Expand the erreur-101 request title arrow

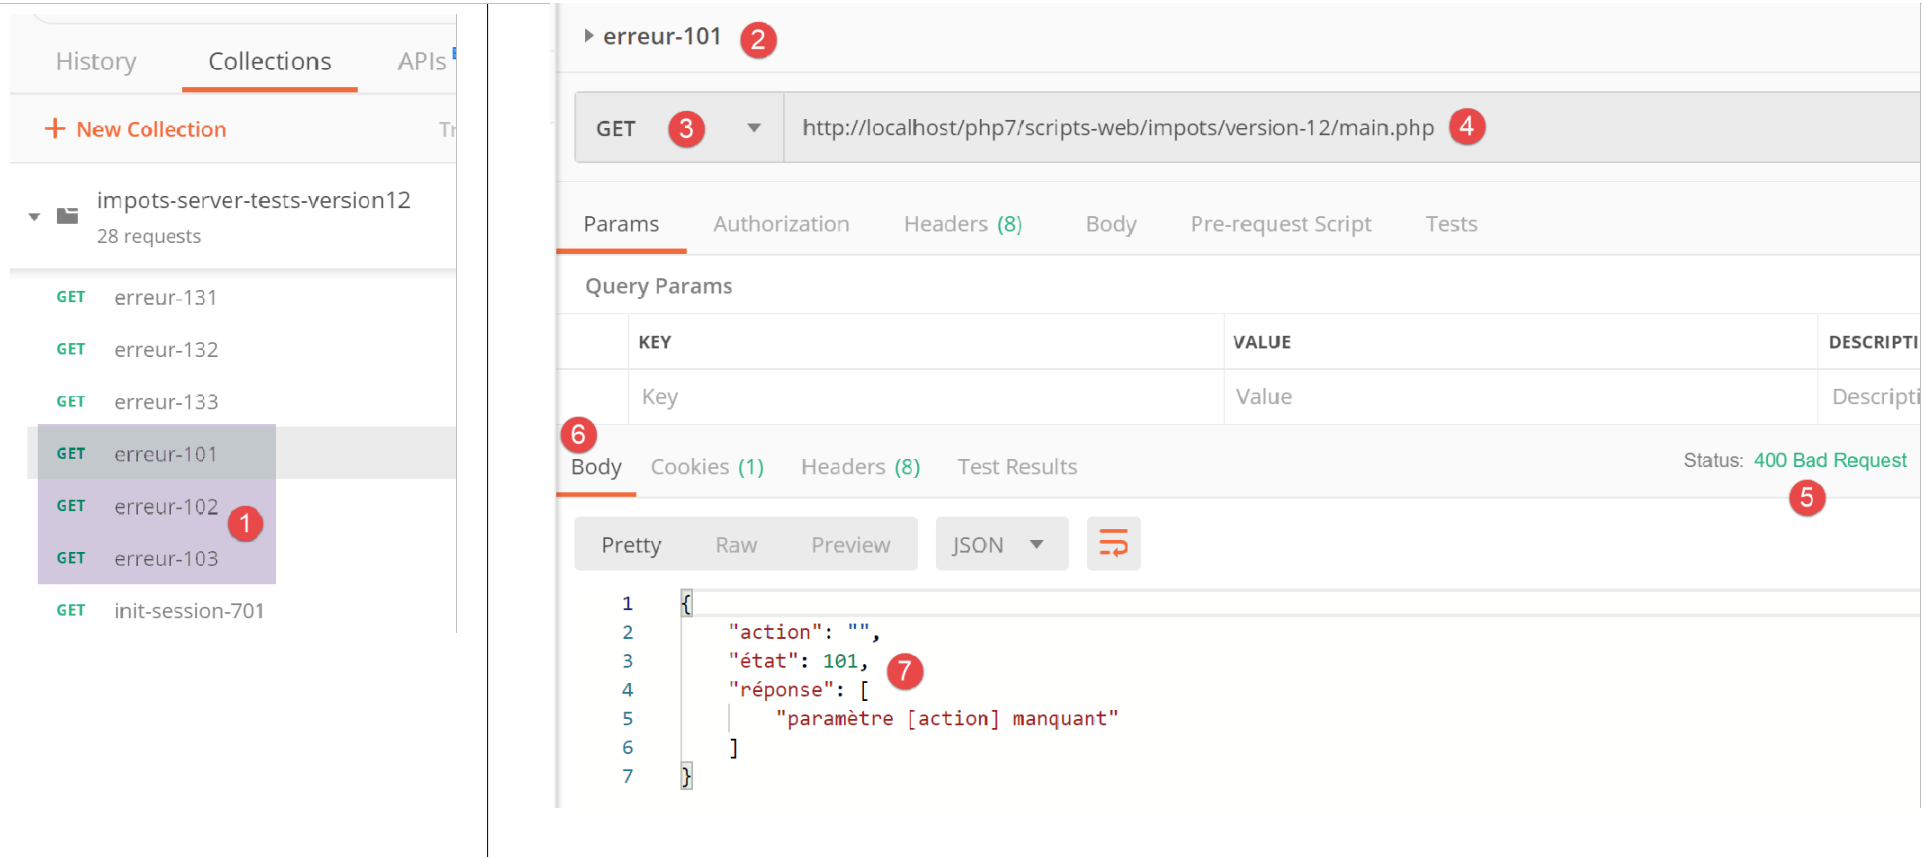pyautogui.click(x=589, y=36)
